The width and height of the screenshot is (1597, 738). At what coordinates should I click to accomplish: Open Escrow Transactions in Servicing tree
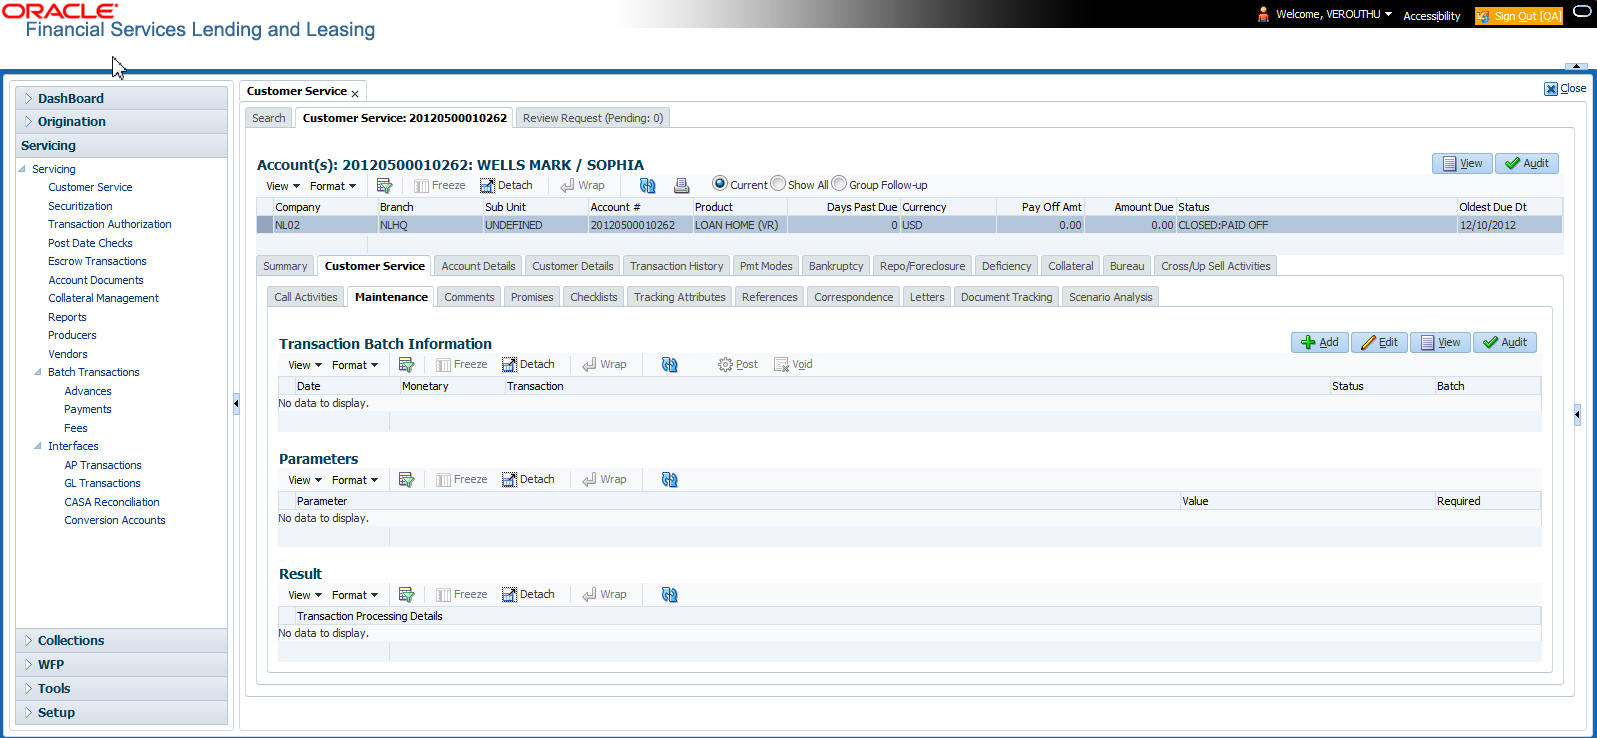tap(97, 261)
